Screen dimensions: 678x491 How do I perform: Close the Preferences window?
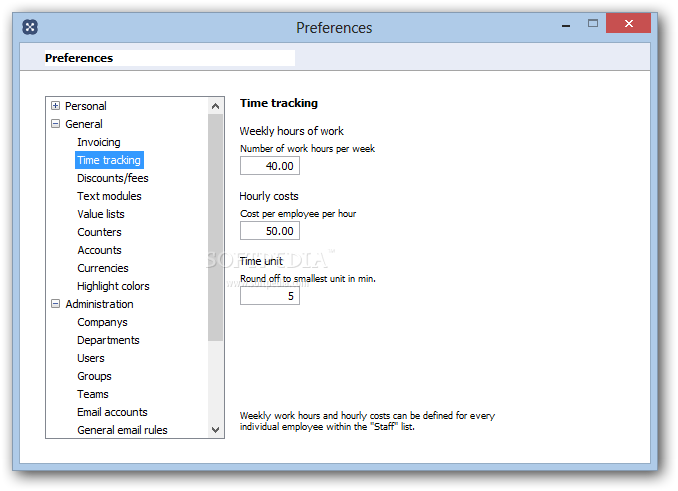[x=628, y=23]
